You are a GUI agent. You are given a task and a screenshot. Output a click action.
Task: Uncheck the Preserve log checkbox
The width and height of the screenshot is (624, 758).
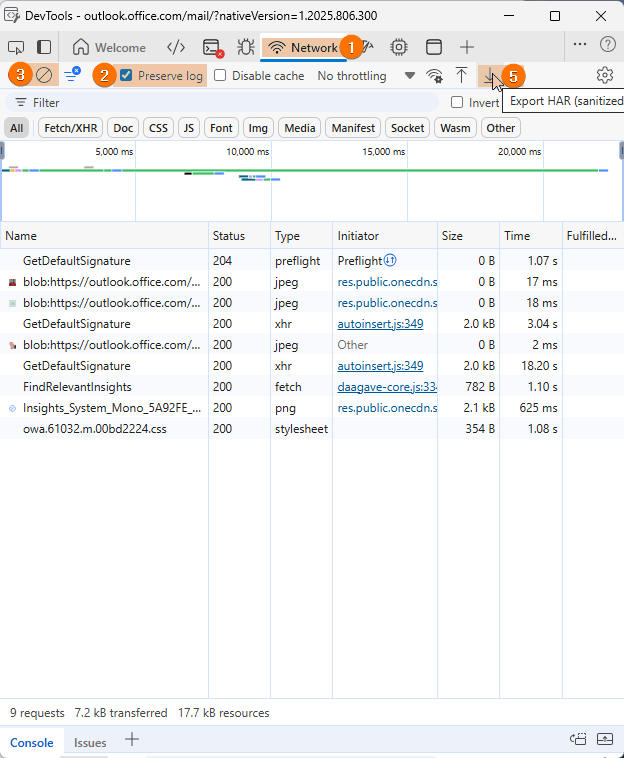(x=126, y=75)
